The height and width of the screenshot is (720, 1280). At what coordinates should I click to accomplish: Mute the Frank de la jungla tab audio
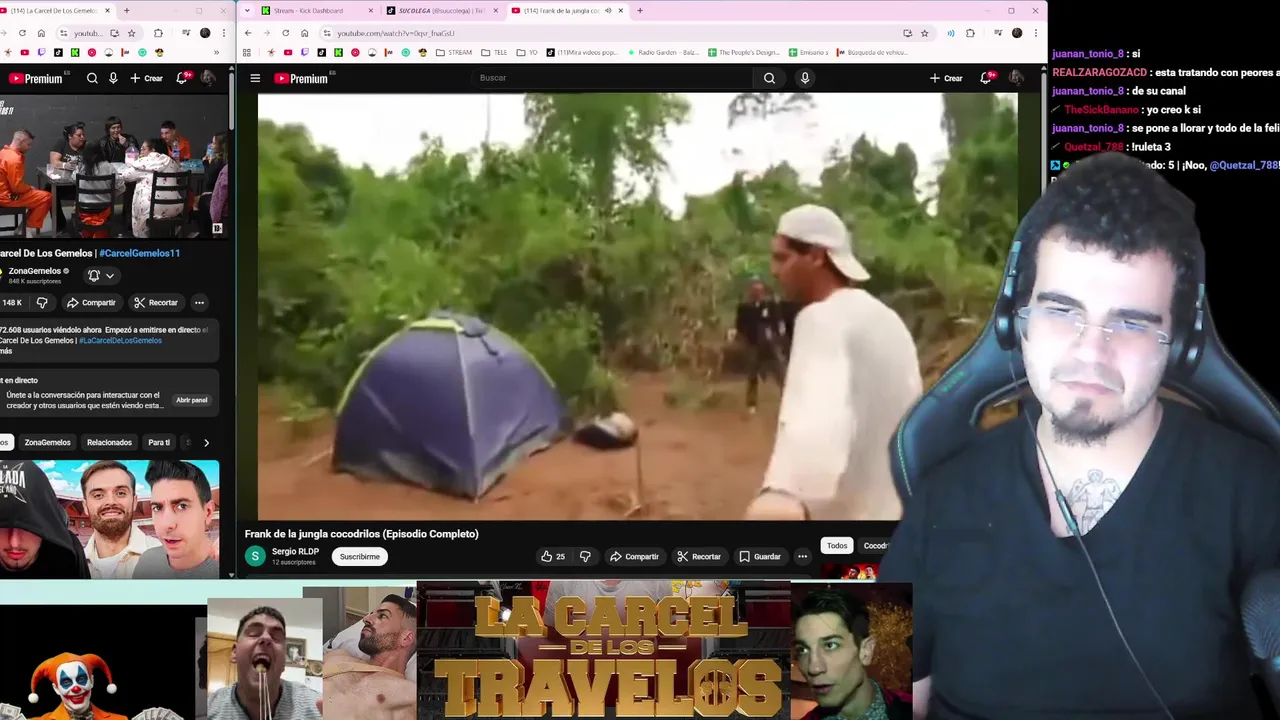(x=608, y=10)
